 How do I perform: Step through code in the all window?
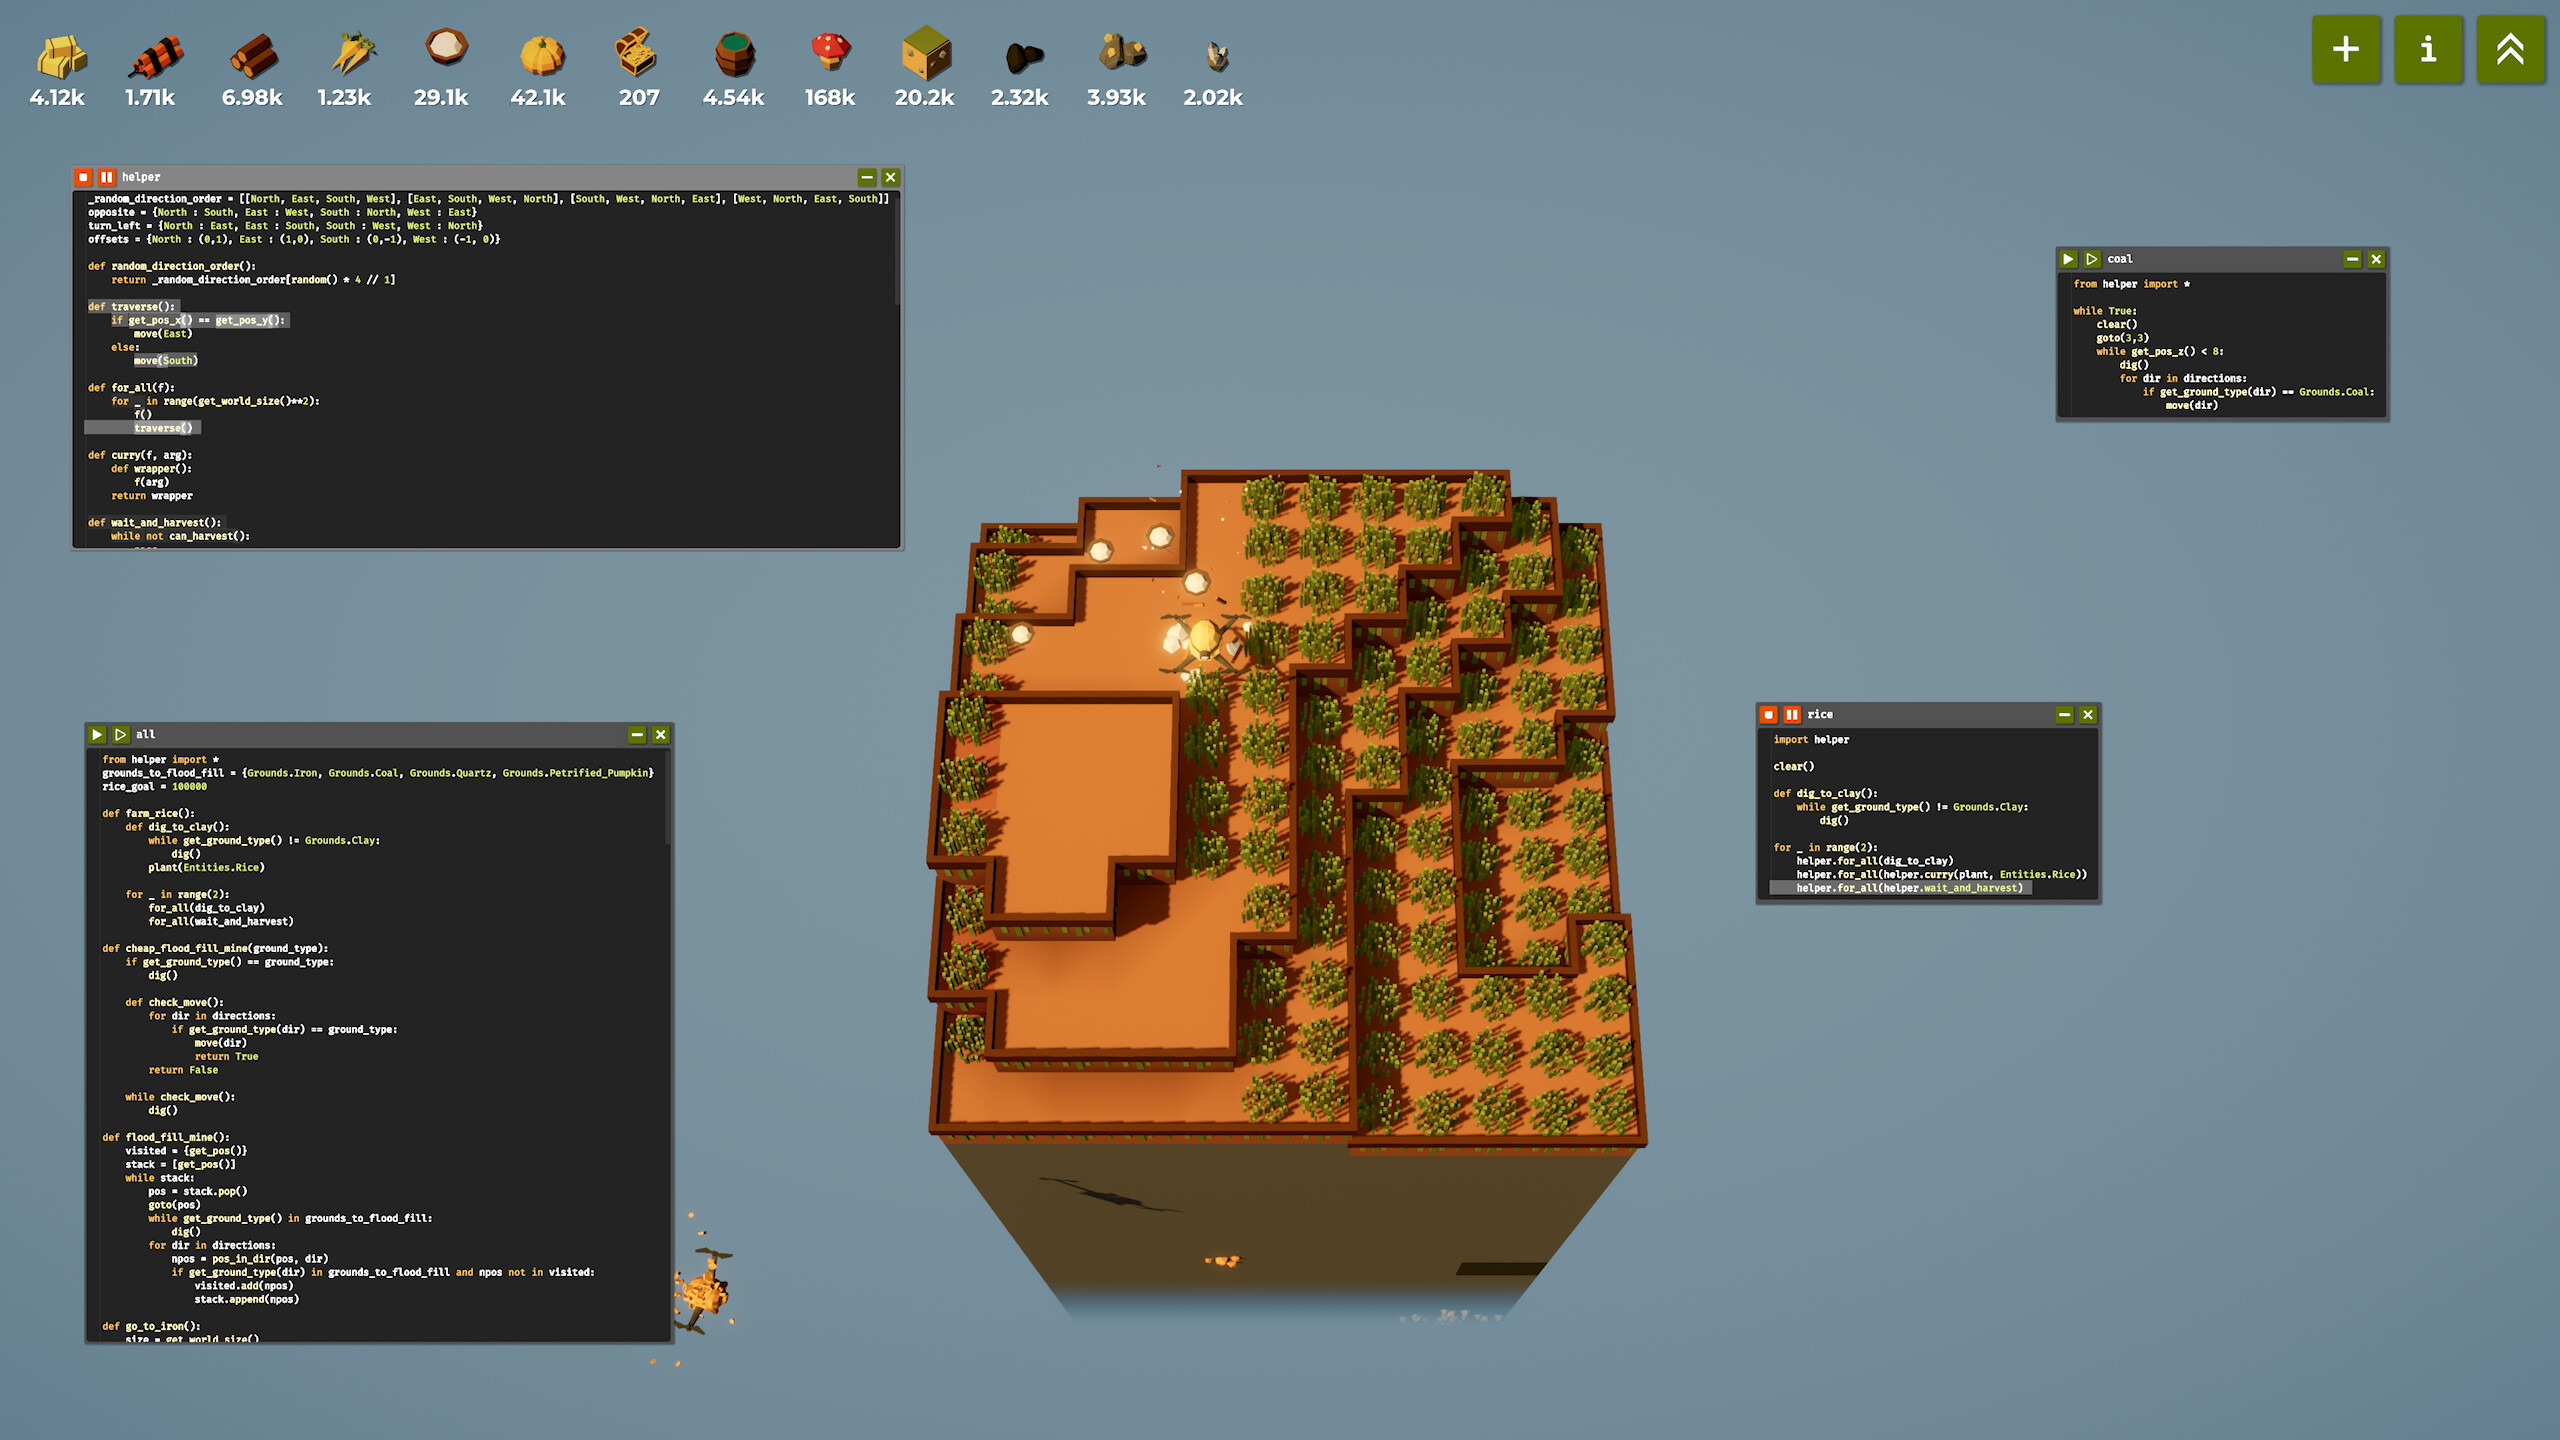tap(120, 734)
